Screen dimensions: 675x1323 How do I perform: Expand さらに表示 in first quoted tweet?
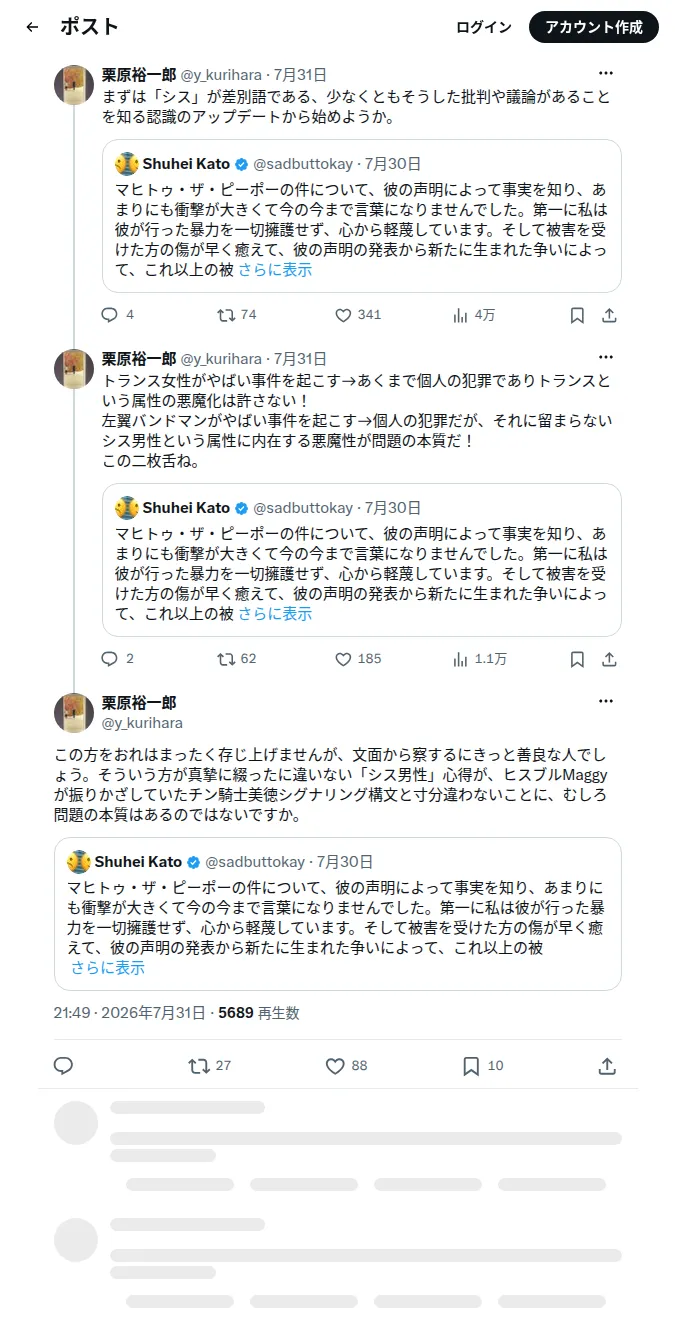tap(275, 270)
